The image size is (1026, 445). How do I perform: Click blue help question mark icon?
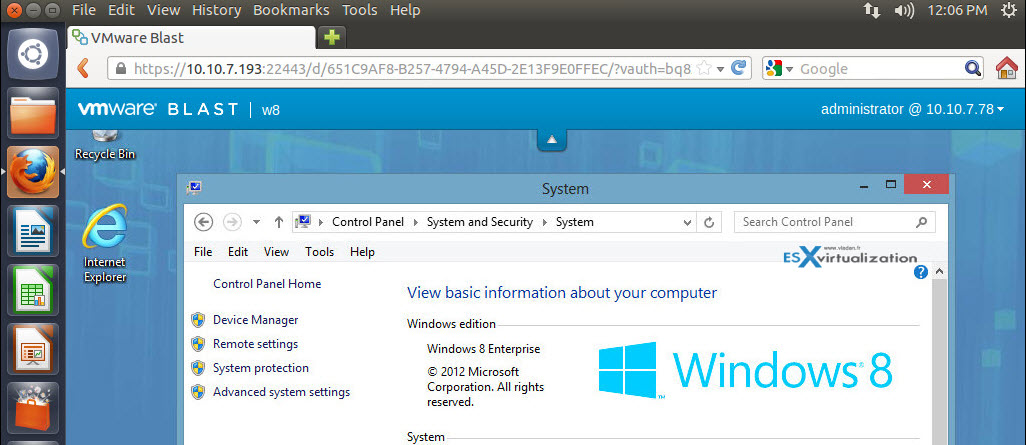click(x=921, y=272)
